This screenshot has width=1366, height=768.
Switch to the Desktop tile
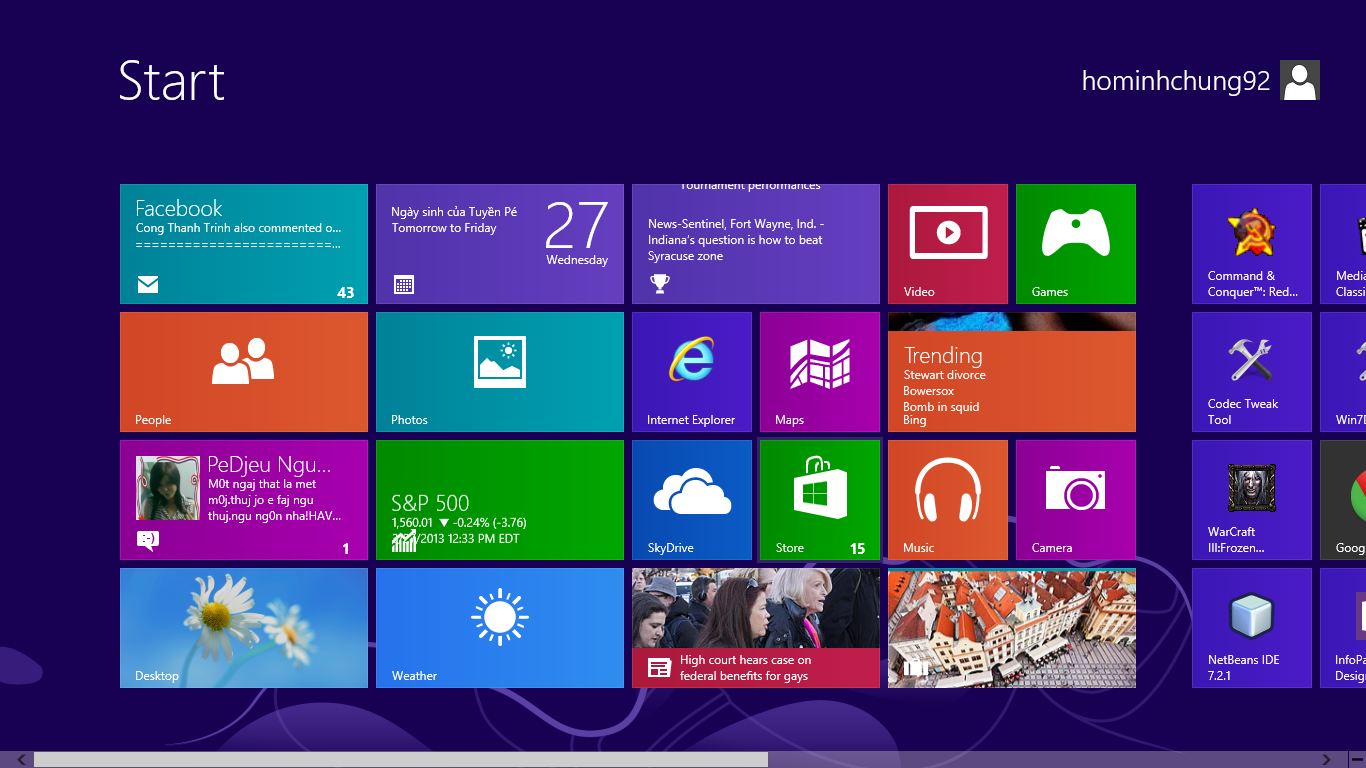pyautogui.click(x=243, y=627)
